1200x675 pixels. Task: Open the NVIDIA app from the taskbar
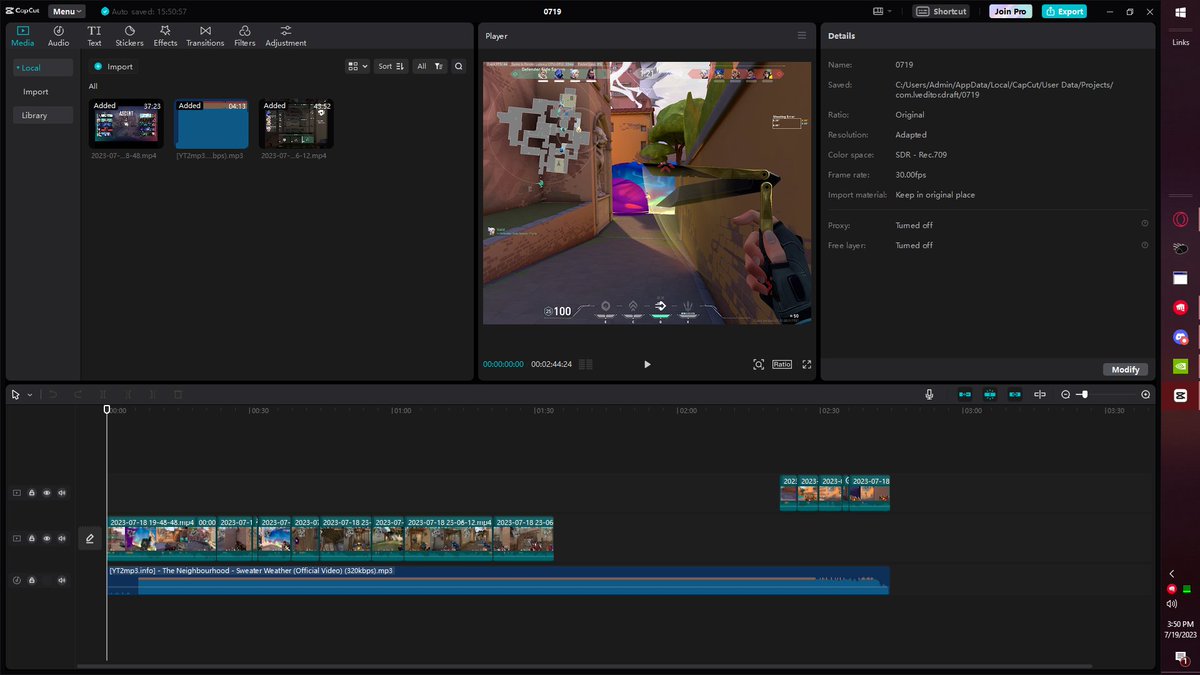[1180, 367]
